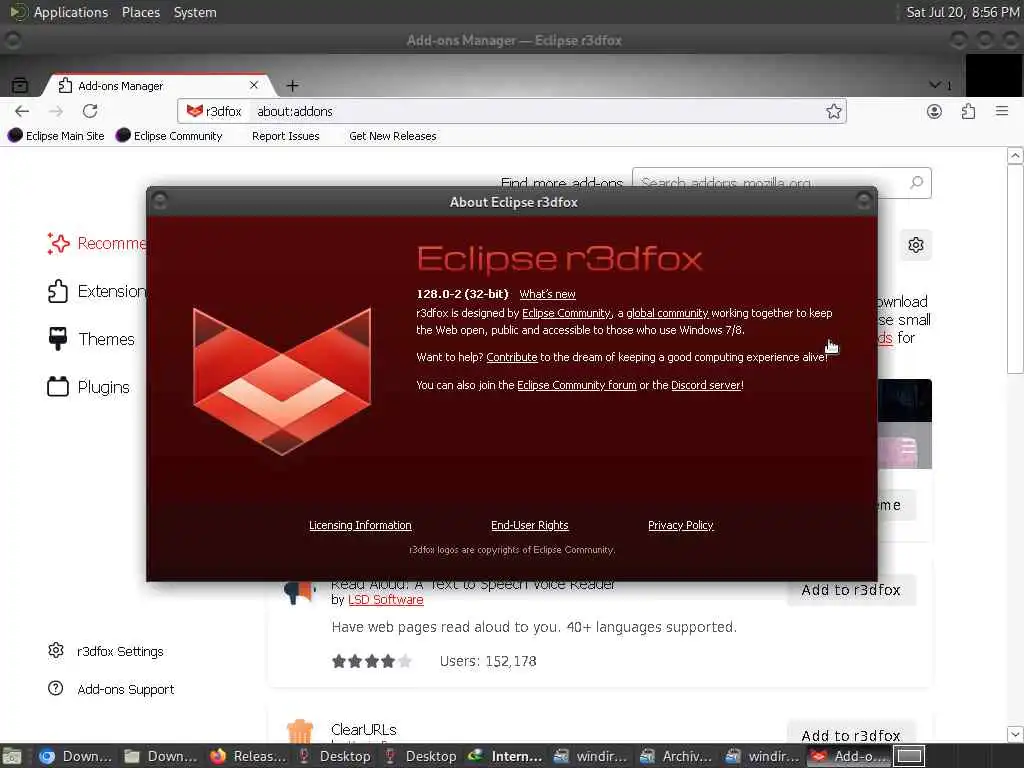Click the ClearURLs trash can icon
The width and height of the screenshot is (1024, 768).
click(300, 731)
